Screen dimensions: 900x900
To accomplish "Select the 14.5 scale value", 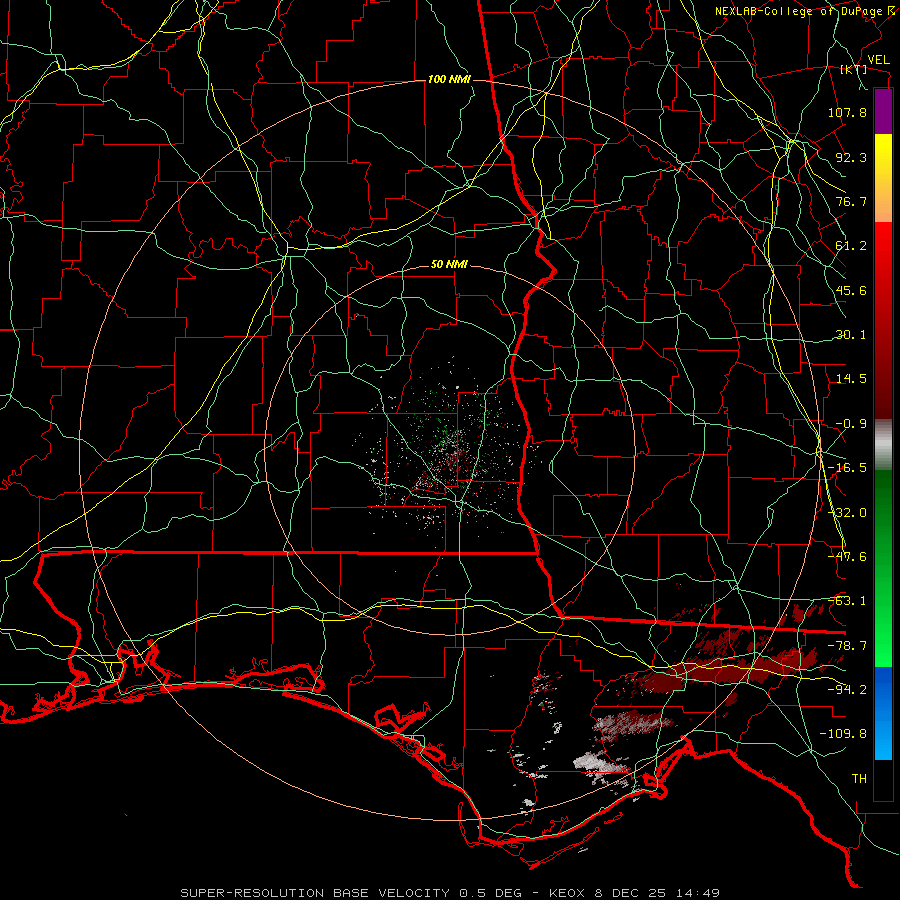I will 851,379.
